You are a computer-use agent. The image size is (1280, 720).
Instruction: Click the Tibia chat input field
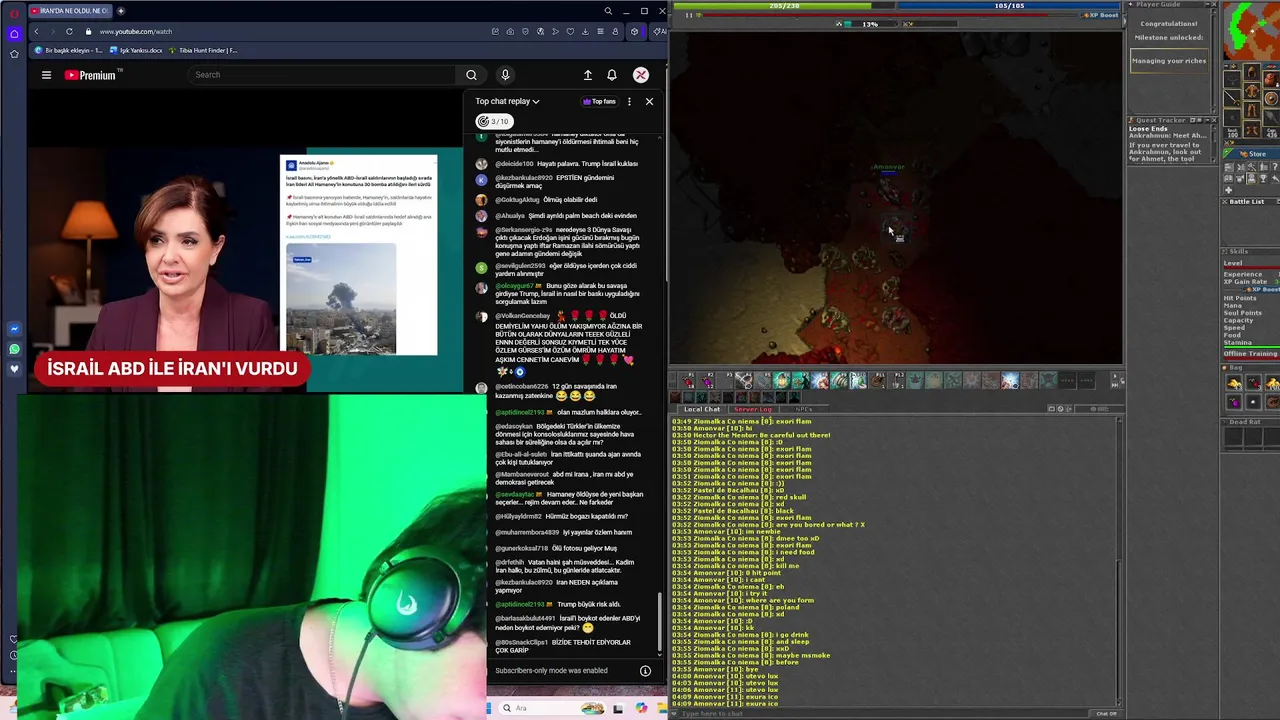click(x=880, y=713)
